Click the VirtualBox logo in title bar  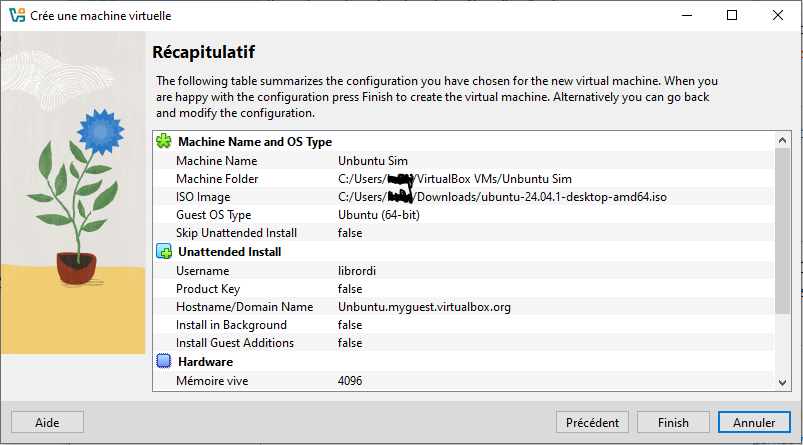(17, 15)
